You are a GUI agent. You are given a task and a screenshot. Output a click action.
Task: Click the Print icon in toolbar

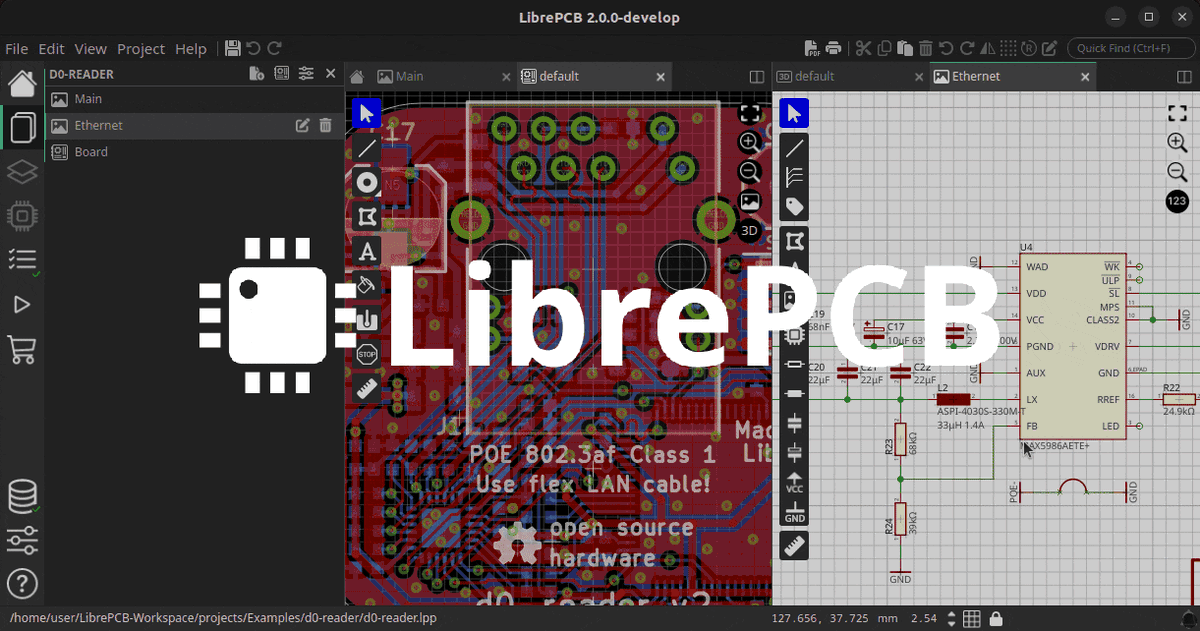pos(834,48)
